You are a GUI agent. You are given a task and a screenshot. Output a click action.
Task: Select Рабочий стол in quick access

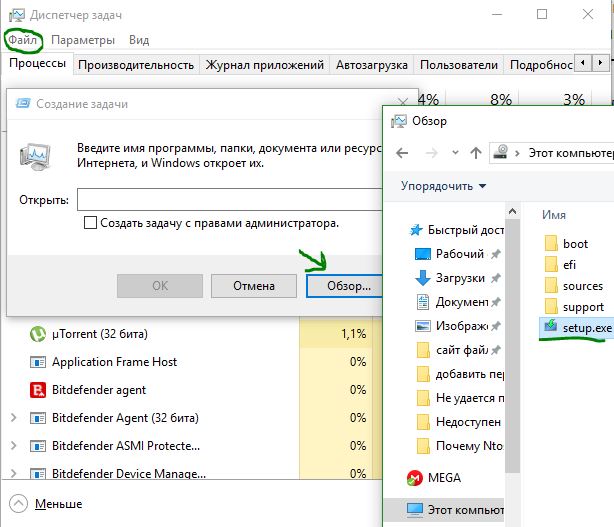click(450, 254)
